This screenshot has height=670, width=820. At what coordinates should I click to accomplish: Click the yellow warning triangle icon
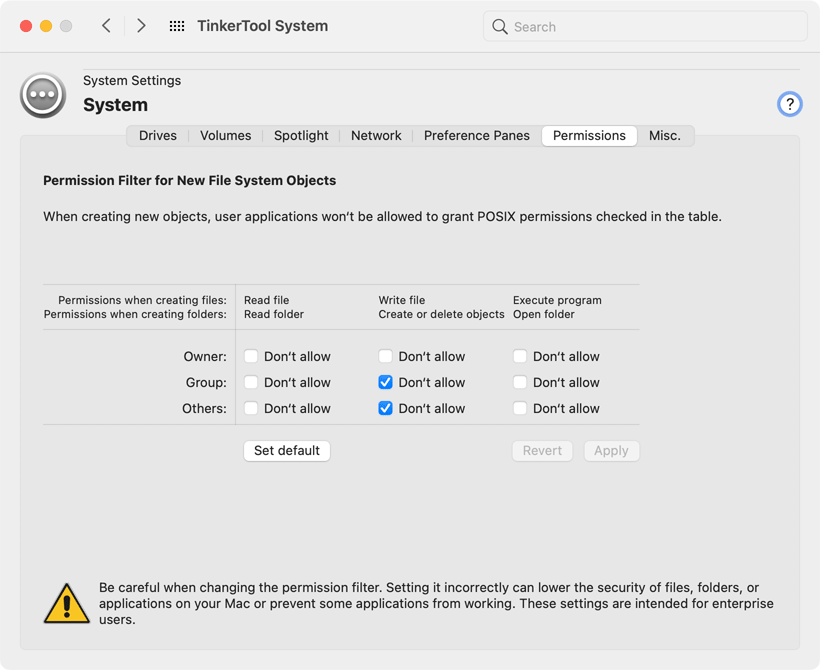pos(67,604)
